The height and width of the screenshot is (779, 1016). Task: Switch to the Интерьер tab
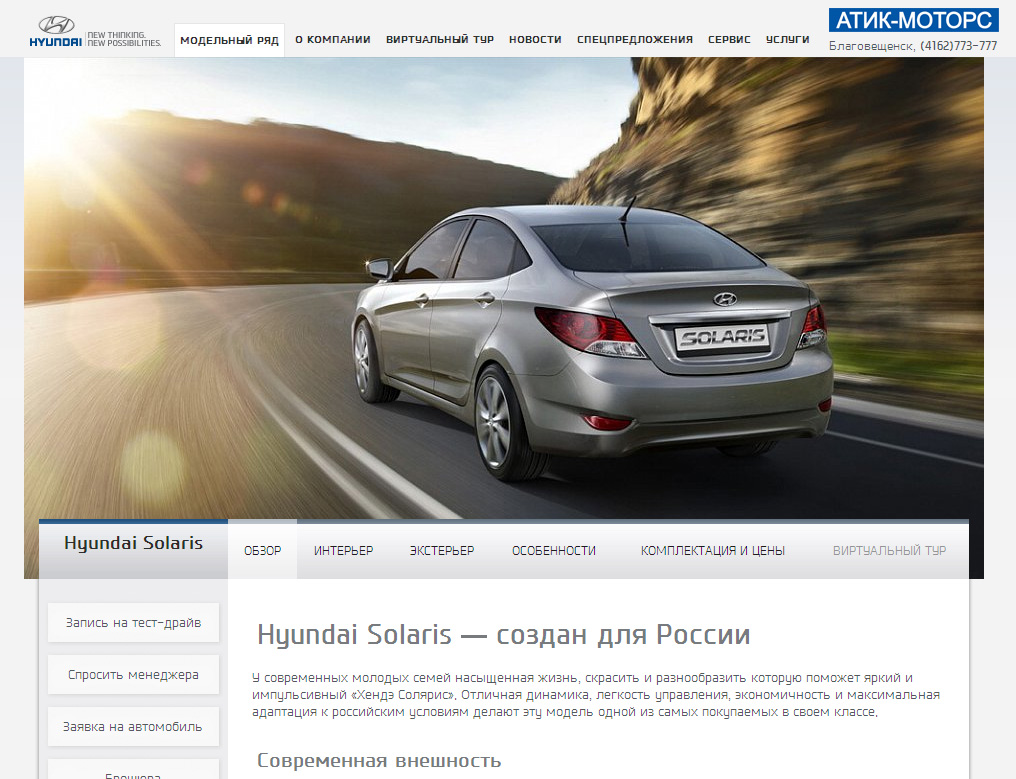click(x=343, y=550)
